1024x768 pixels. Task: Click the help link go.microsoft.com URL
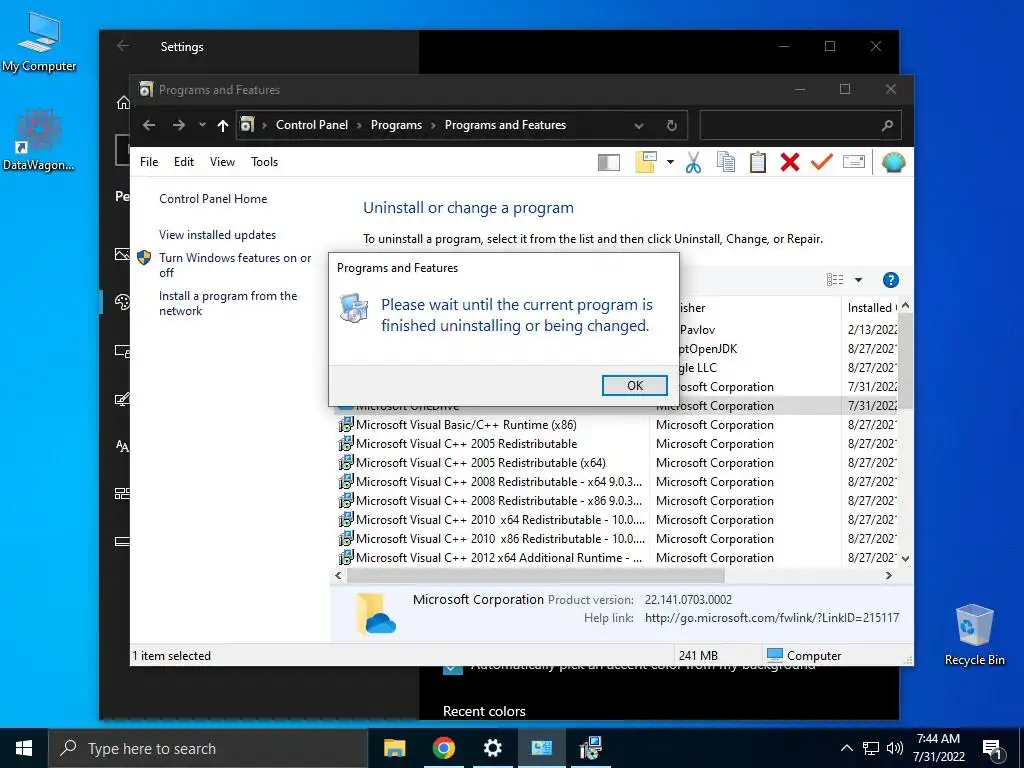pos(772,618)
